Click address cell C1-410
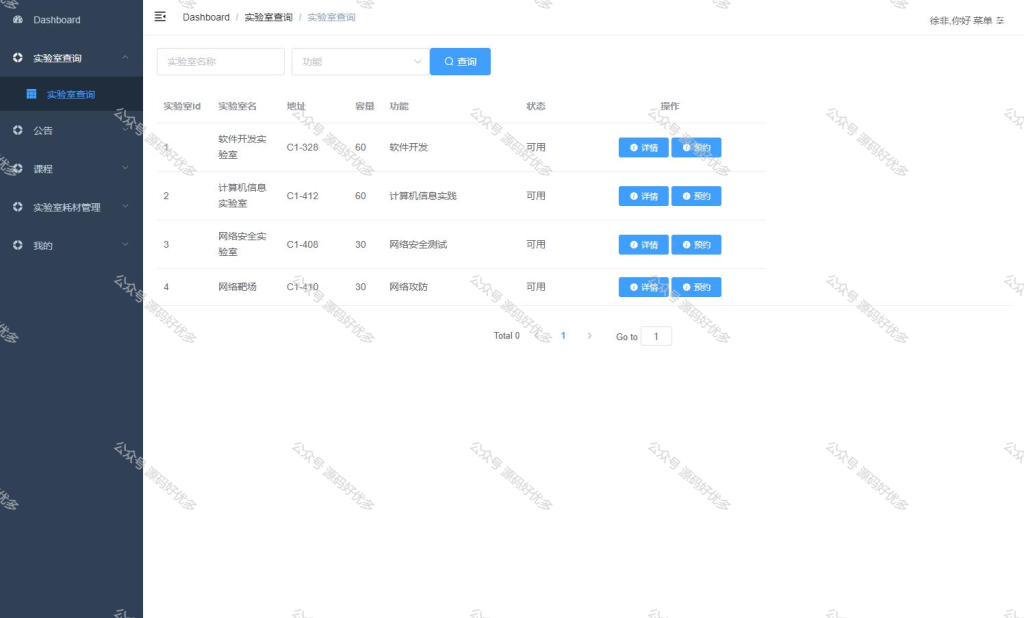The image size is (1024, 618). click(x=302, y=287)
